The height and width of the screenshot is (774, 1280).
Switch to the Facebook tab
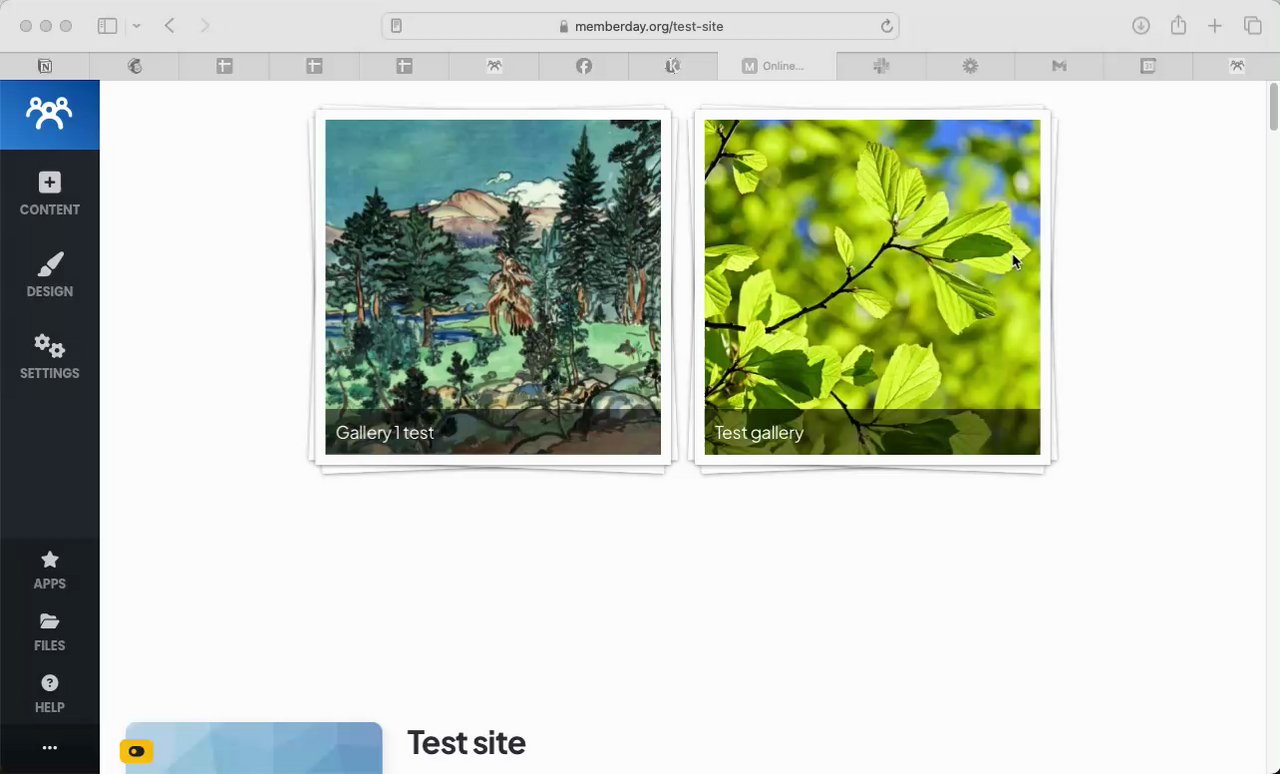584,66
